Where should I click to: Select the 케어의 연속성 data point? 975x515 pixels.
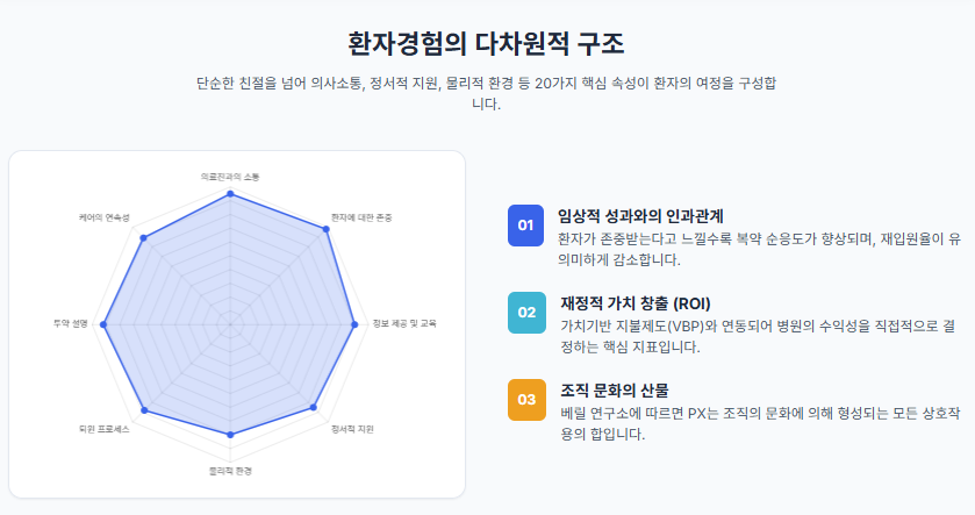(144, 238)
